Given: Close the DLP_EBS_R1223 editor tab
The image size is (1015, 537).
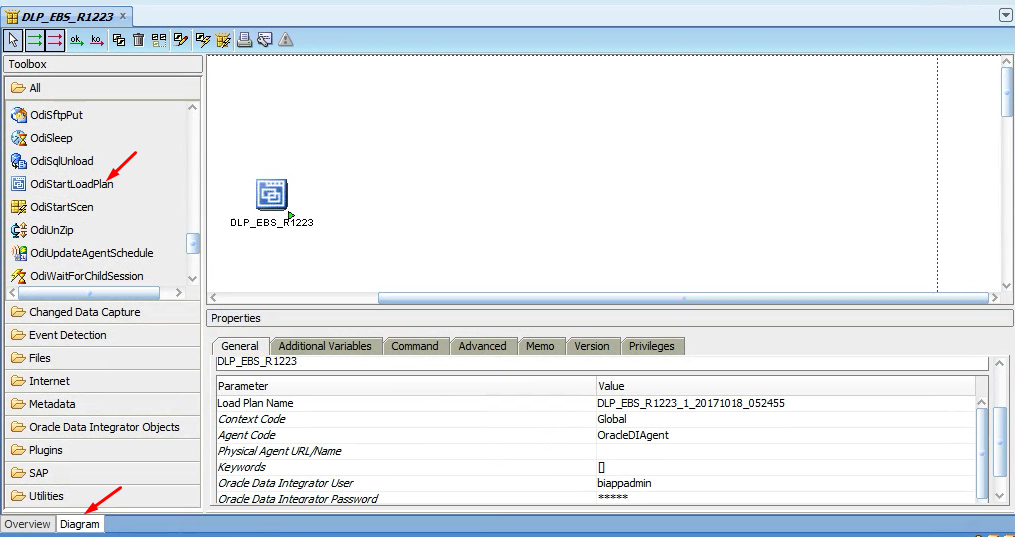Looking at the screenshot, I should (x=123, y=16).
